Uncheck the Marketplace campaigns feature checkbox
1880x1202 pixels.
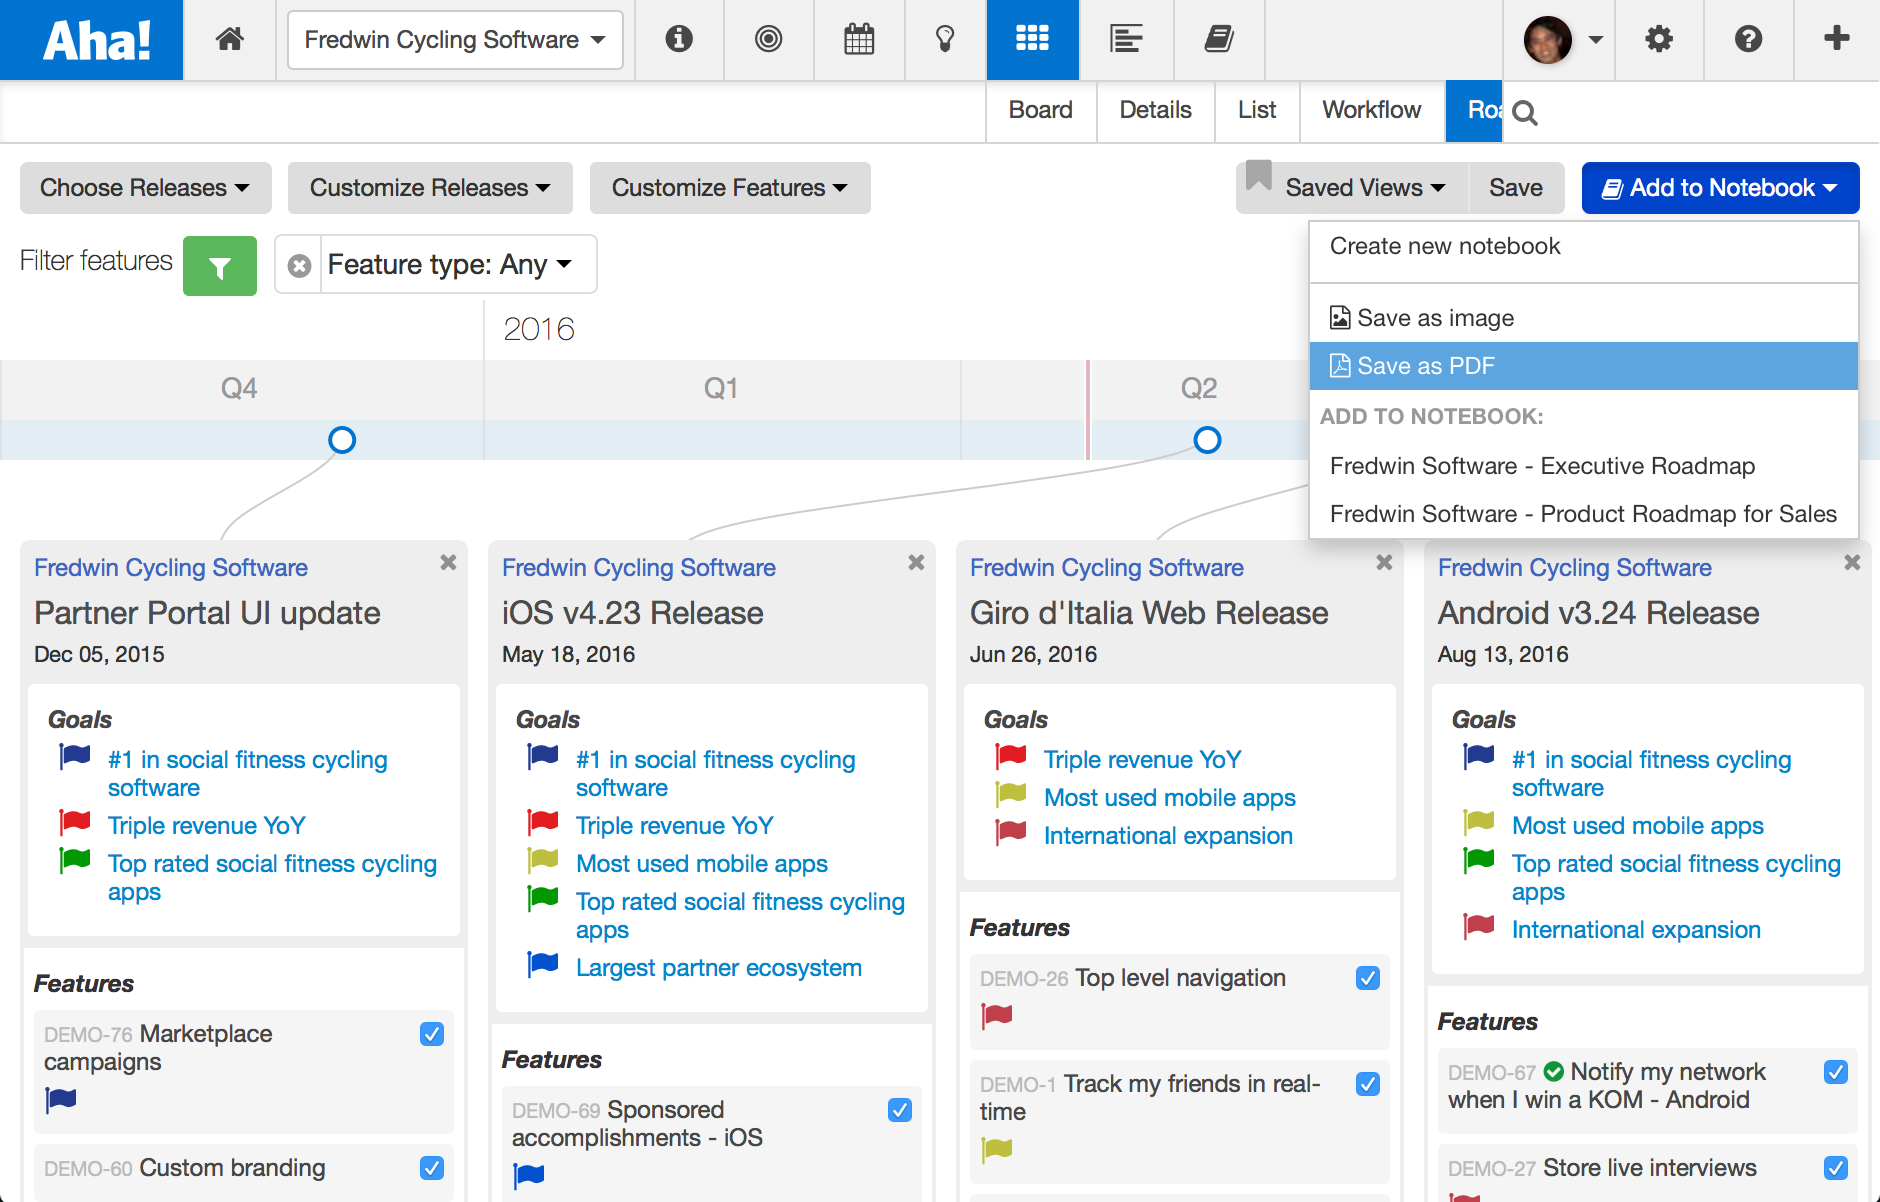[x=432, y=1034]
